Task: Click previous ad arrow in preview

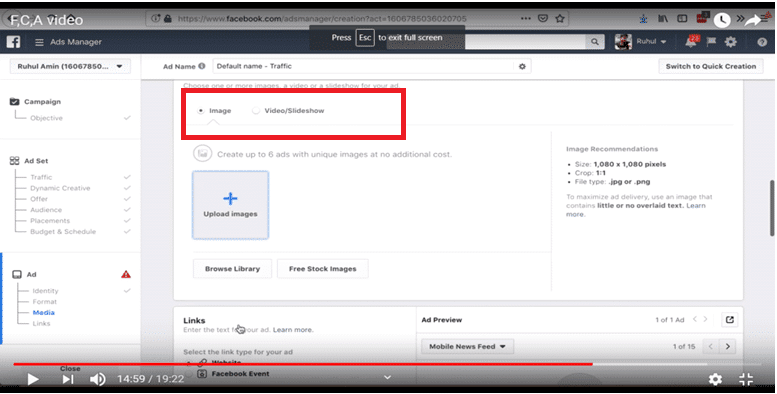Action: (x=695, y=319)
